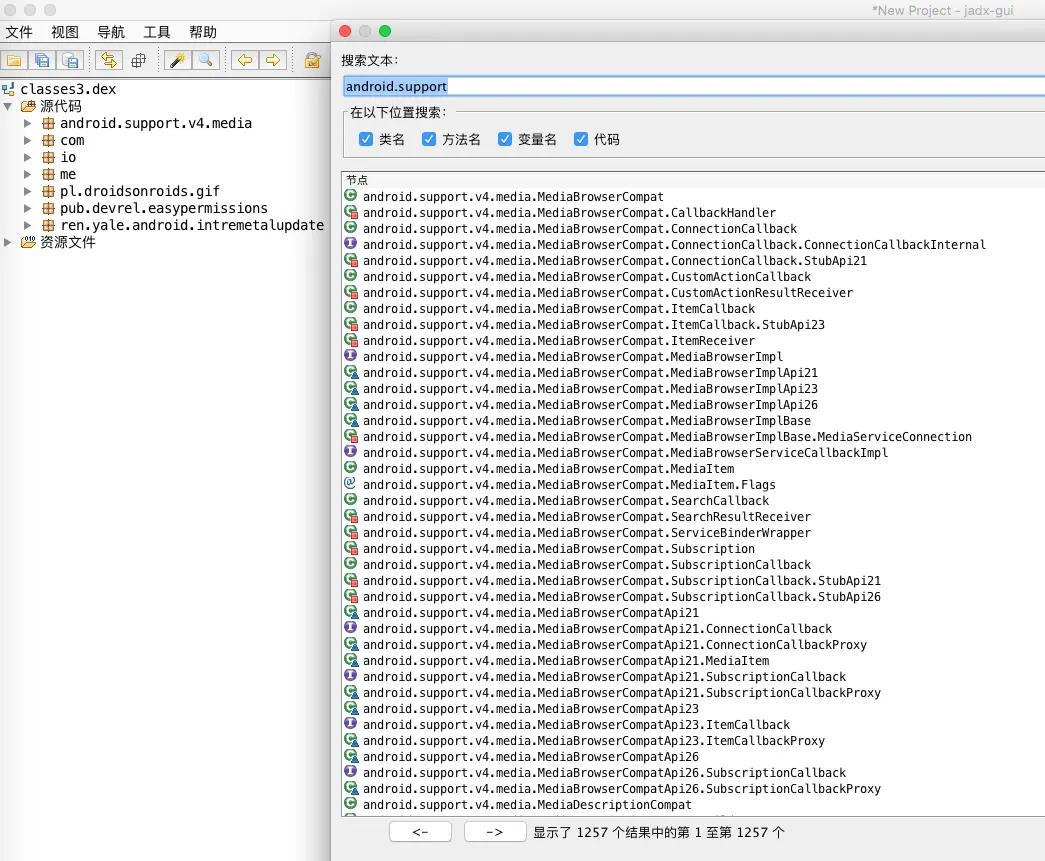Toggle flatten packages toolbar icon
This screenshot has height=861, width=1045.
(x=138, y=61)
